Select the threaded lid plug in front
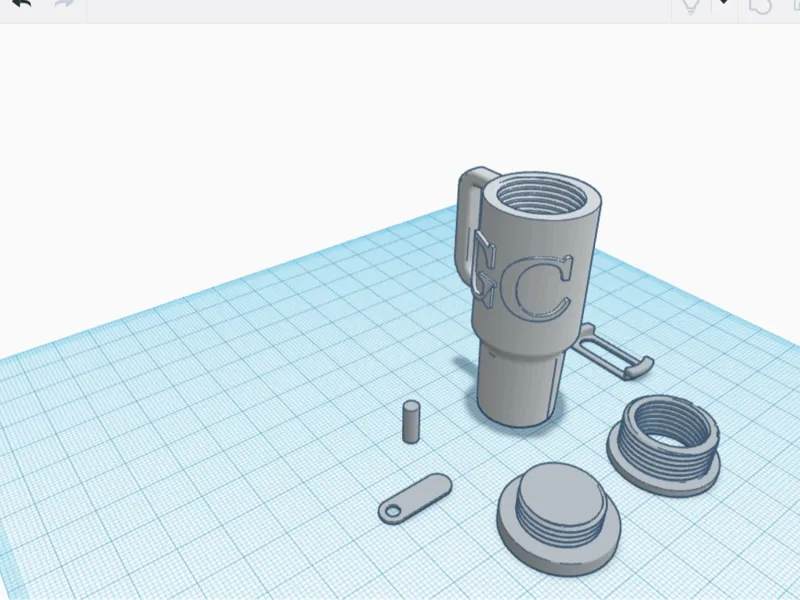800x600 pixels. tap(559, 519)
